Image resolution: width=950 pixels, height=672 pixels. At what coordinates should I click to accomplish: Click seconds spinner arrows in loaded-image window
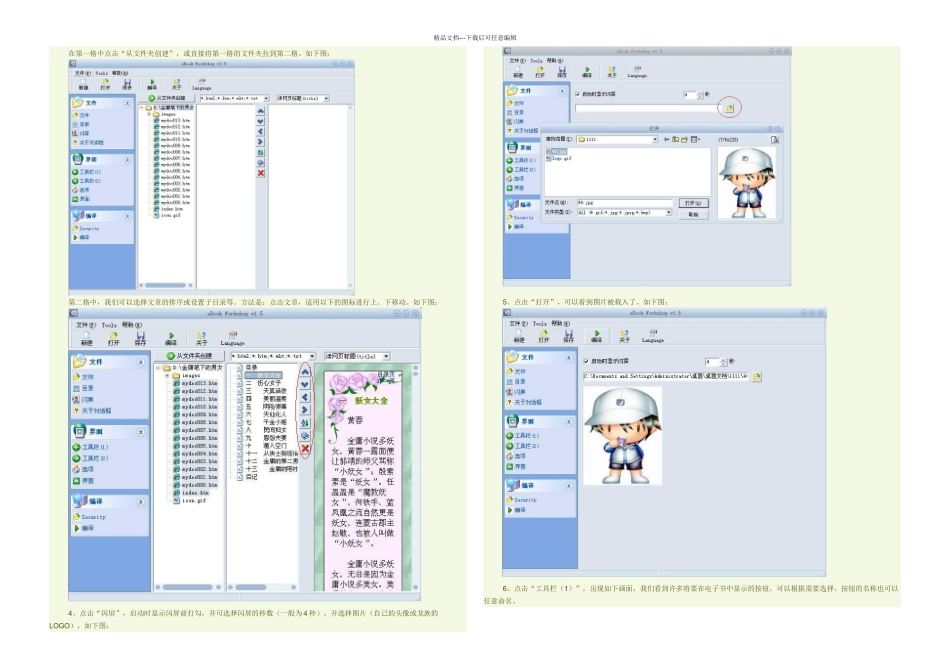coord(724,362)
